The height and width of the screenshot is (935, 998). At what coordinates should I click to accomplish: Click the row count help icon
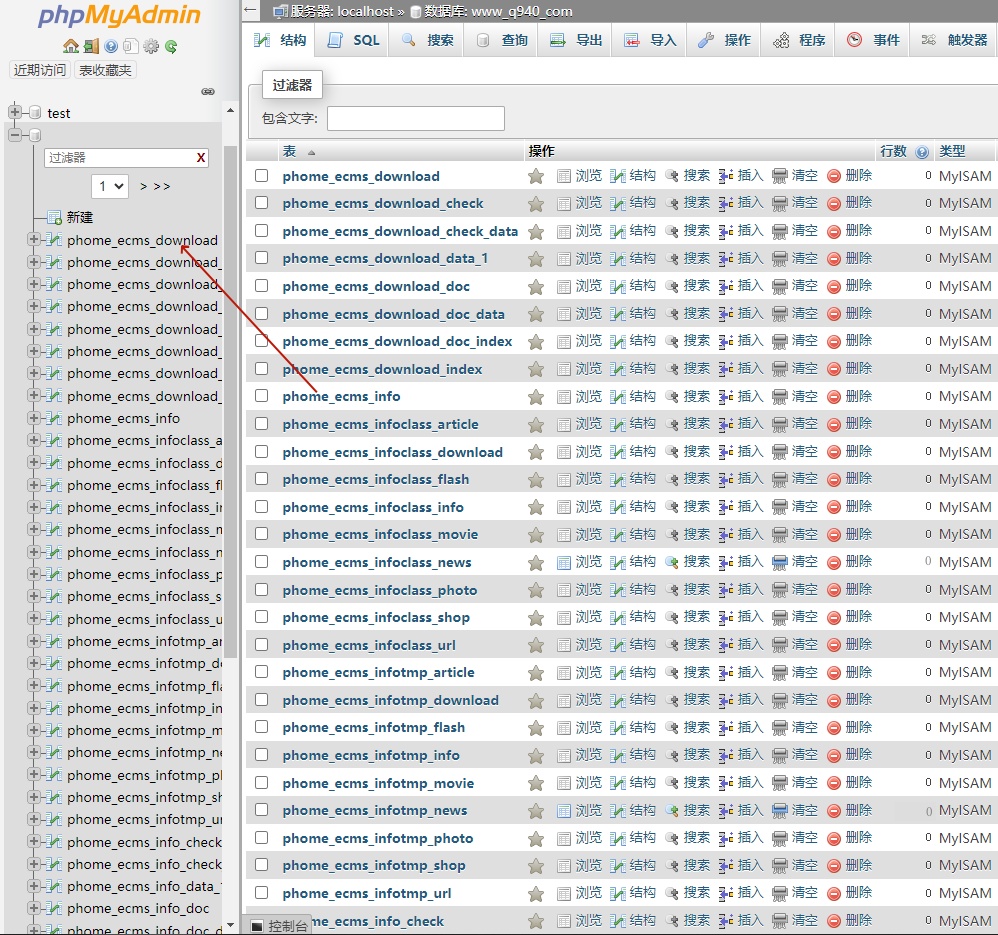(922, 152)
